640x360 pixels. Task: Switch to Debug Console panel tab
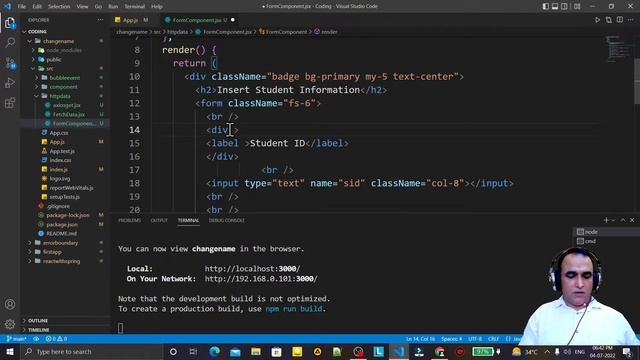coord(227,220)
